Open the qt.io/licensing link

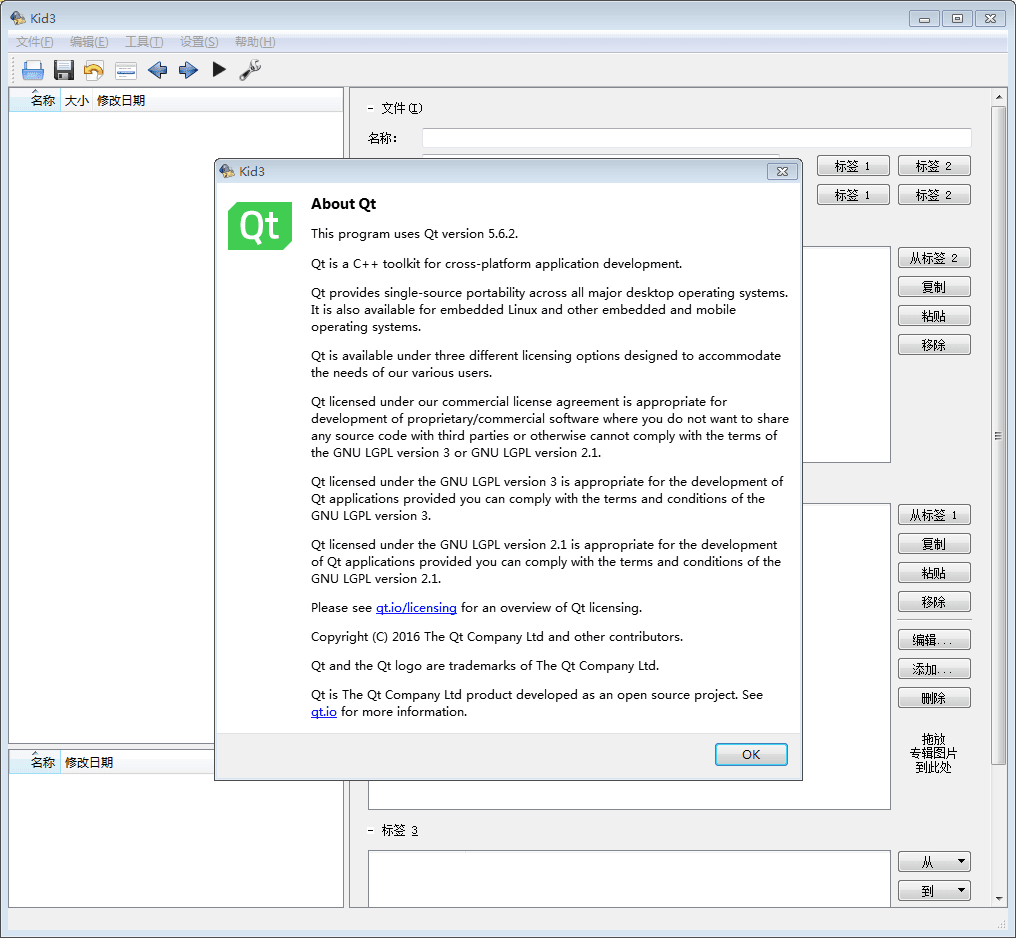coord(416,608)
